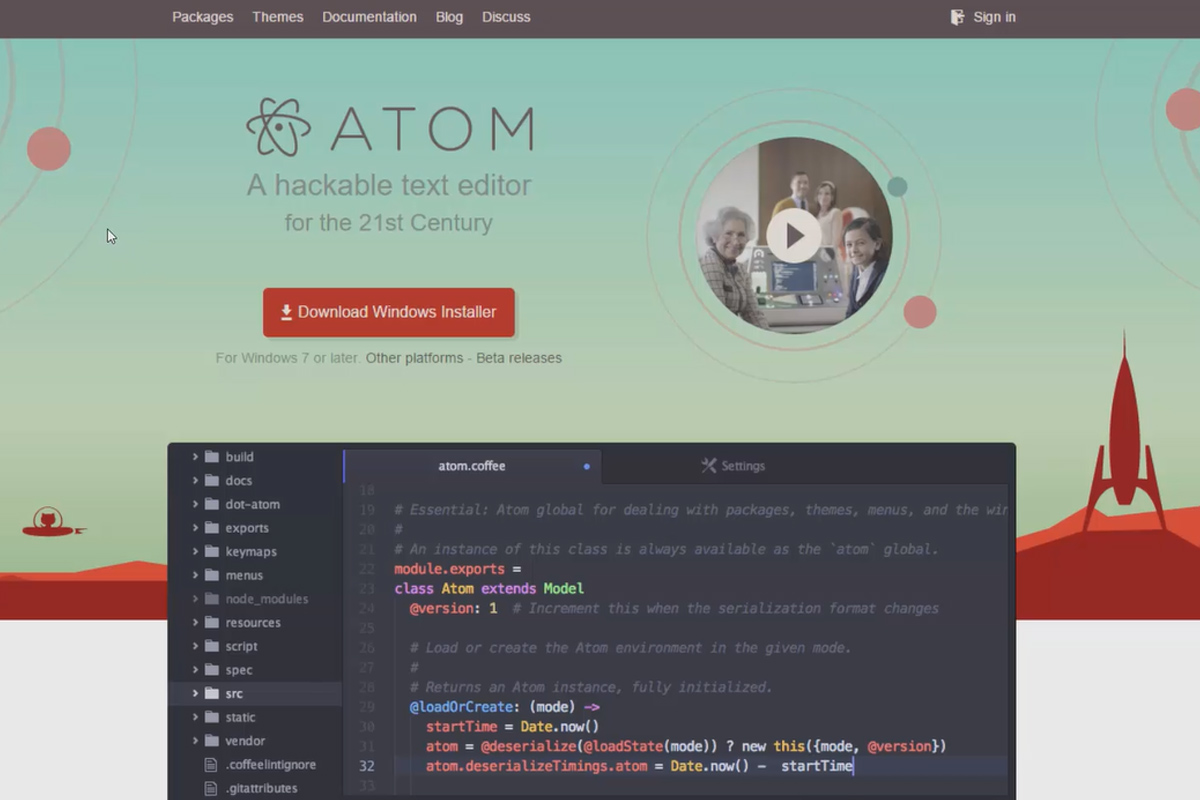The width and height of the screenshot is (1200, 800).
Task: Click the '@loadOrCreate: (mode) ->' code line
Action: pos(505,706)
